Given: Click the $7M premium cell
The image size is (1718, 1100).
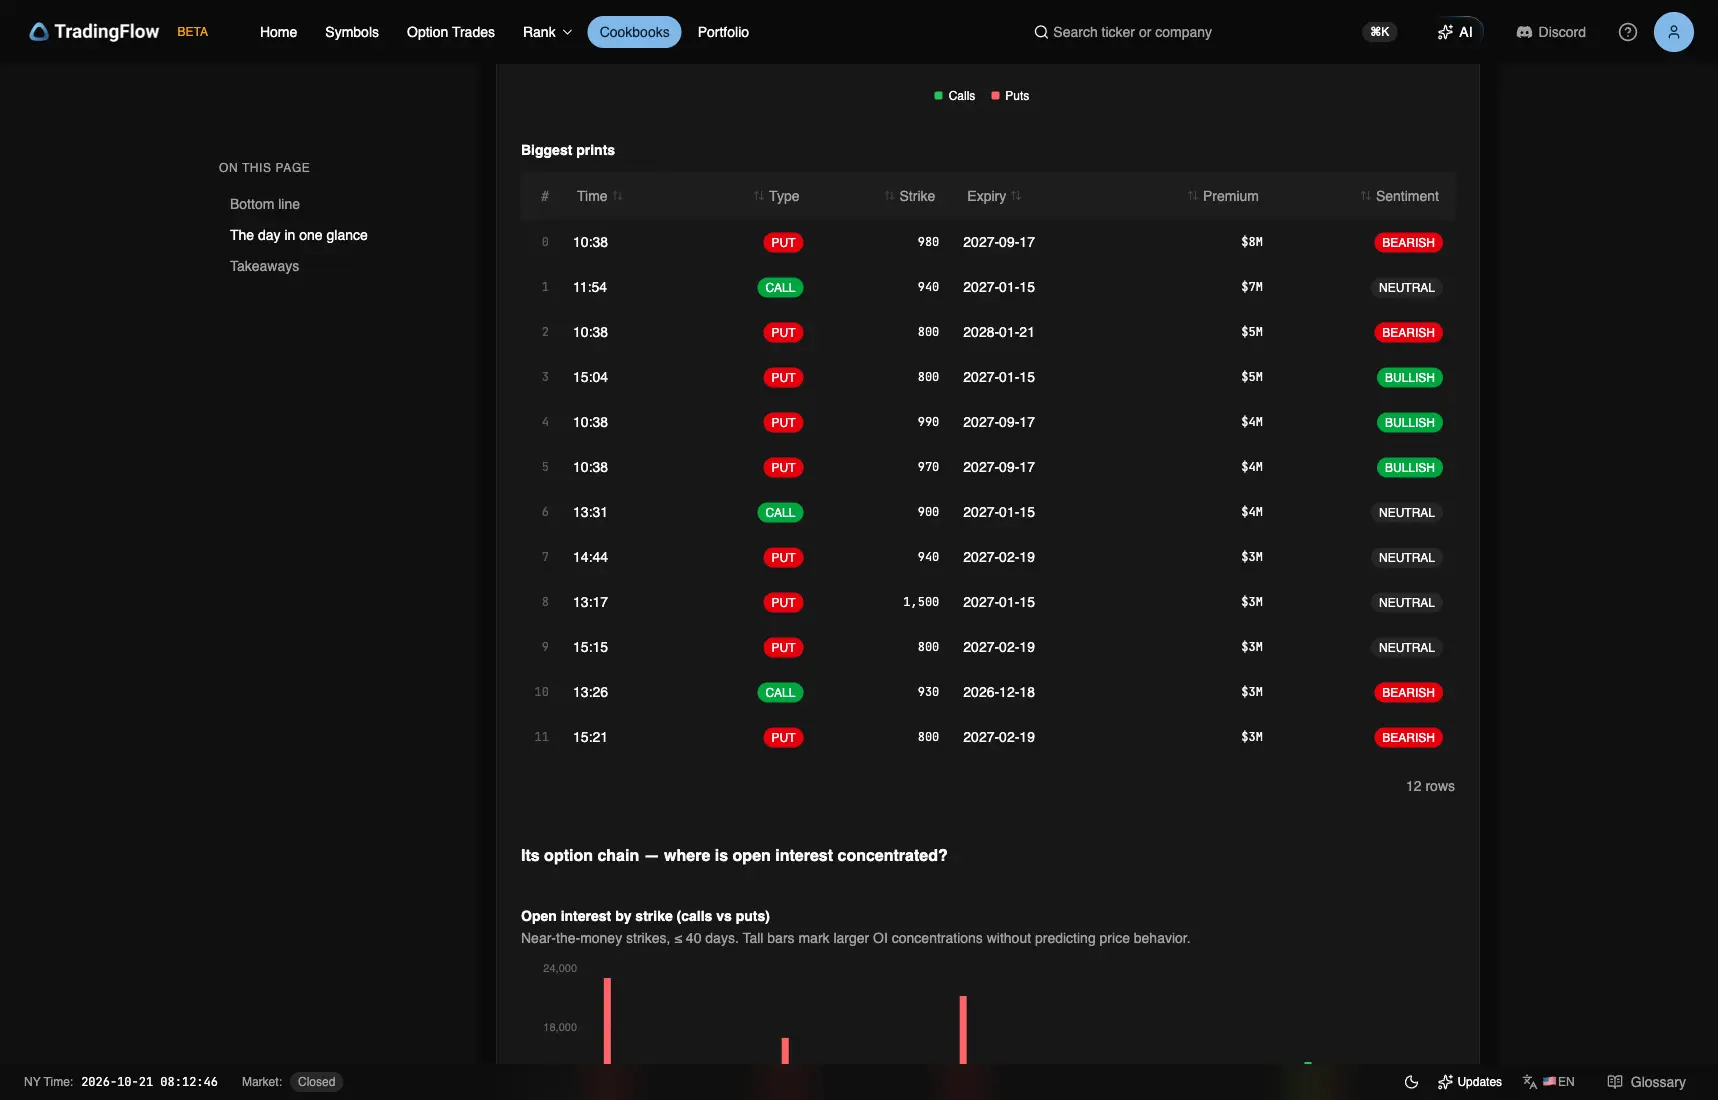Looking at the screenshot, I should pyautogui.click(x=1252, y=287).
